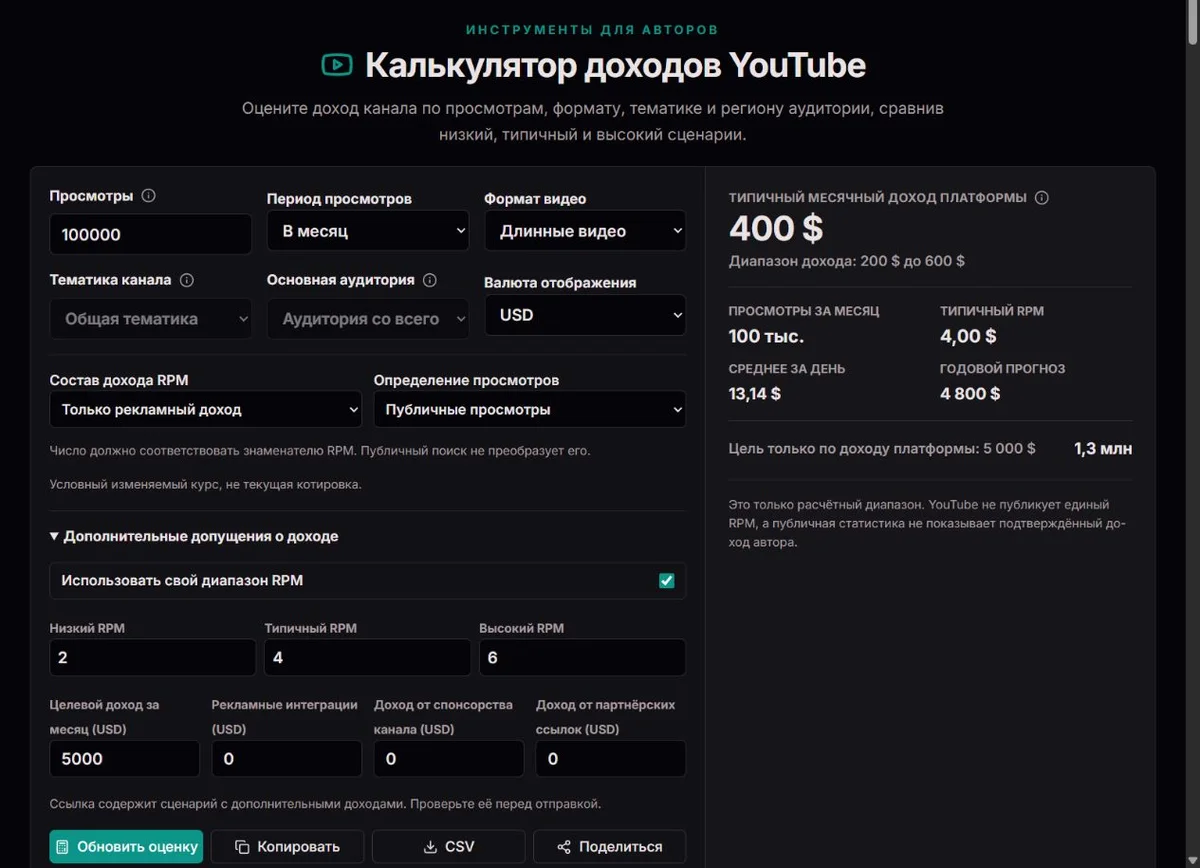Screen dimensions: 1200x868
Task: Click the 400 $ typical income value
Action: pyautogui.click(x=776, y=229)
